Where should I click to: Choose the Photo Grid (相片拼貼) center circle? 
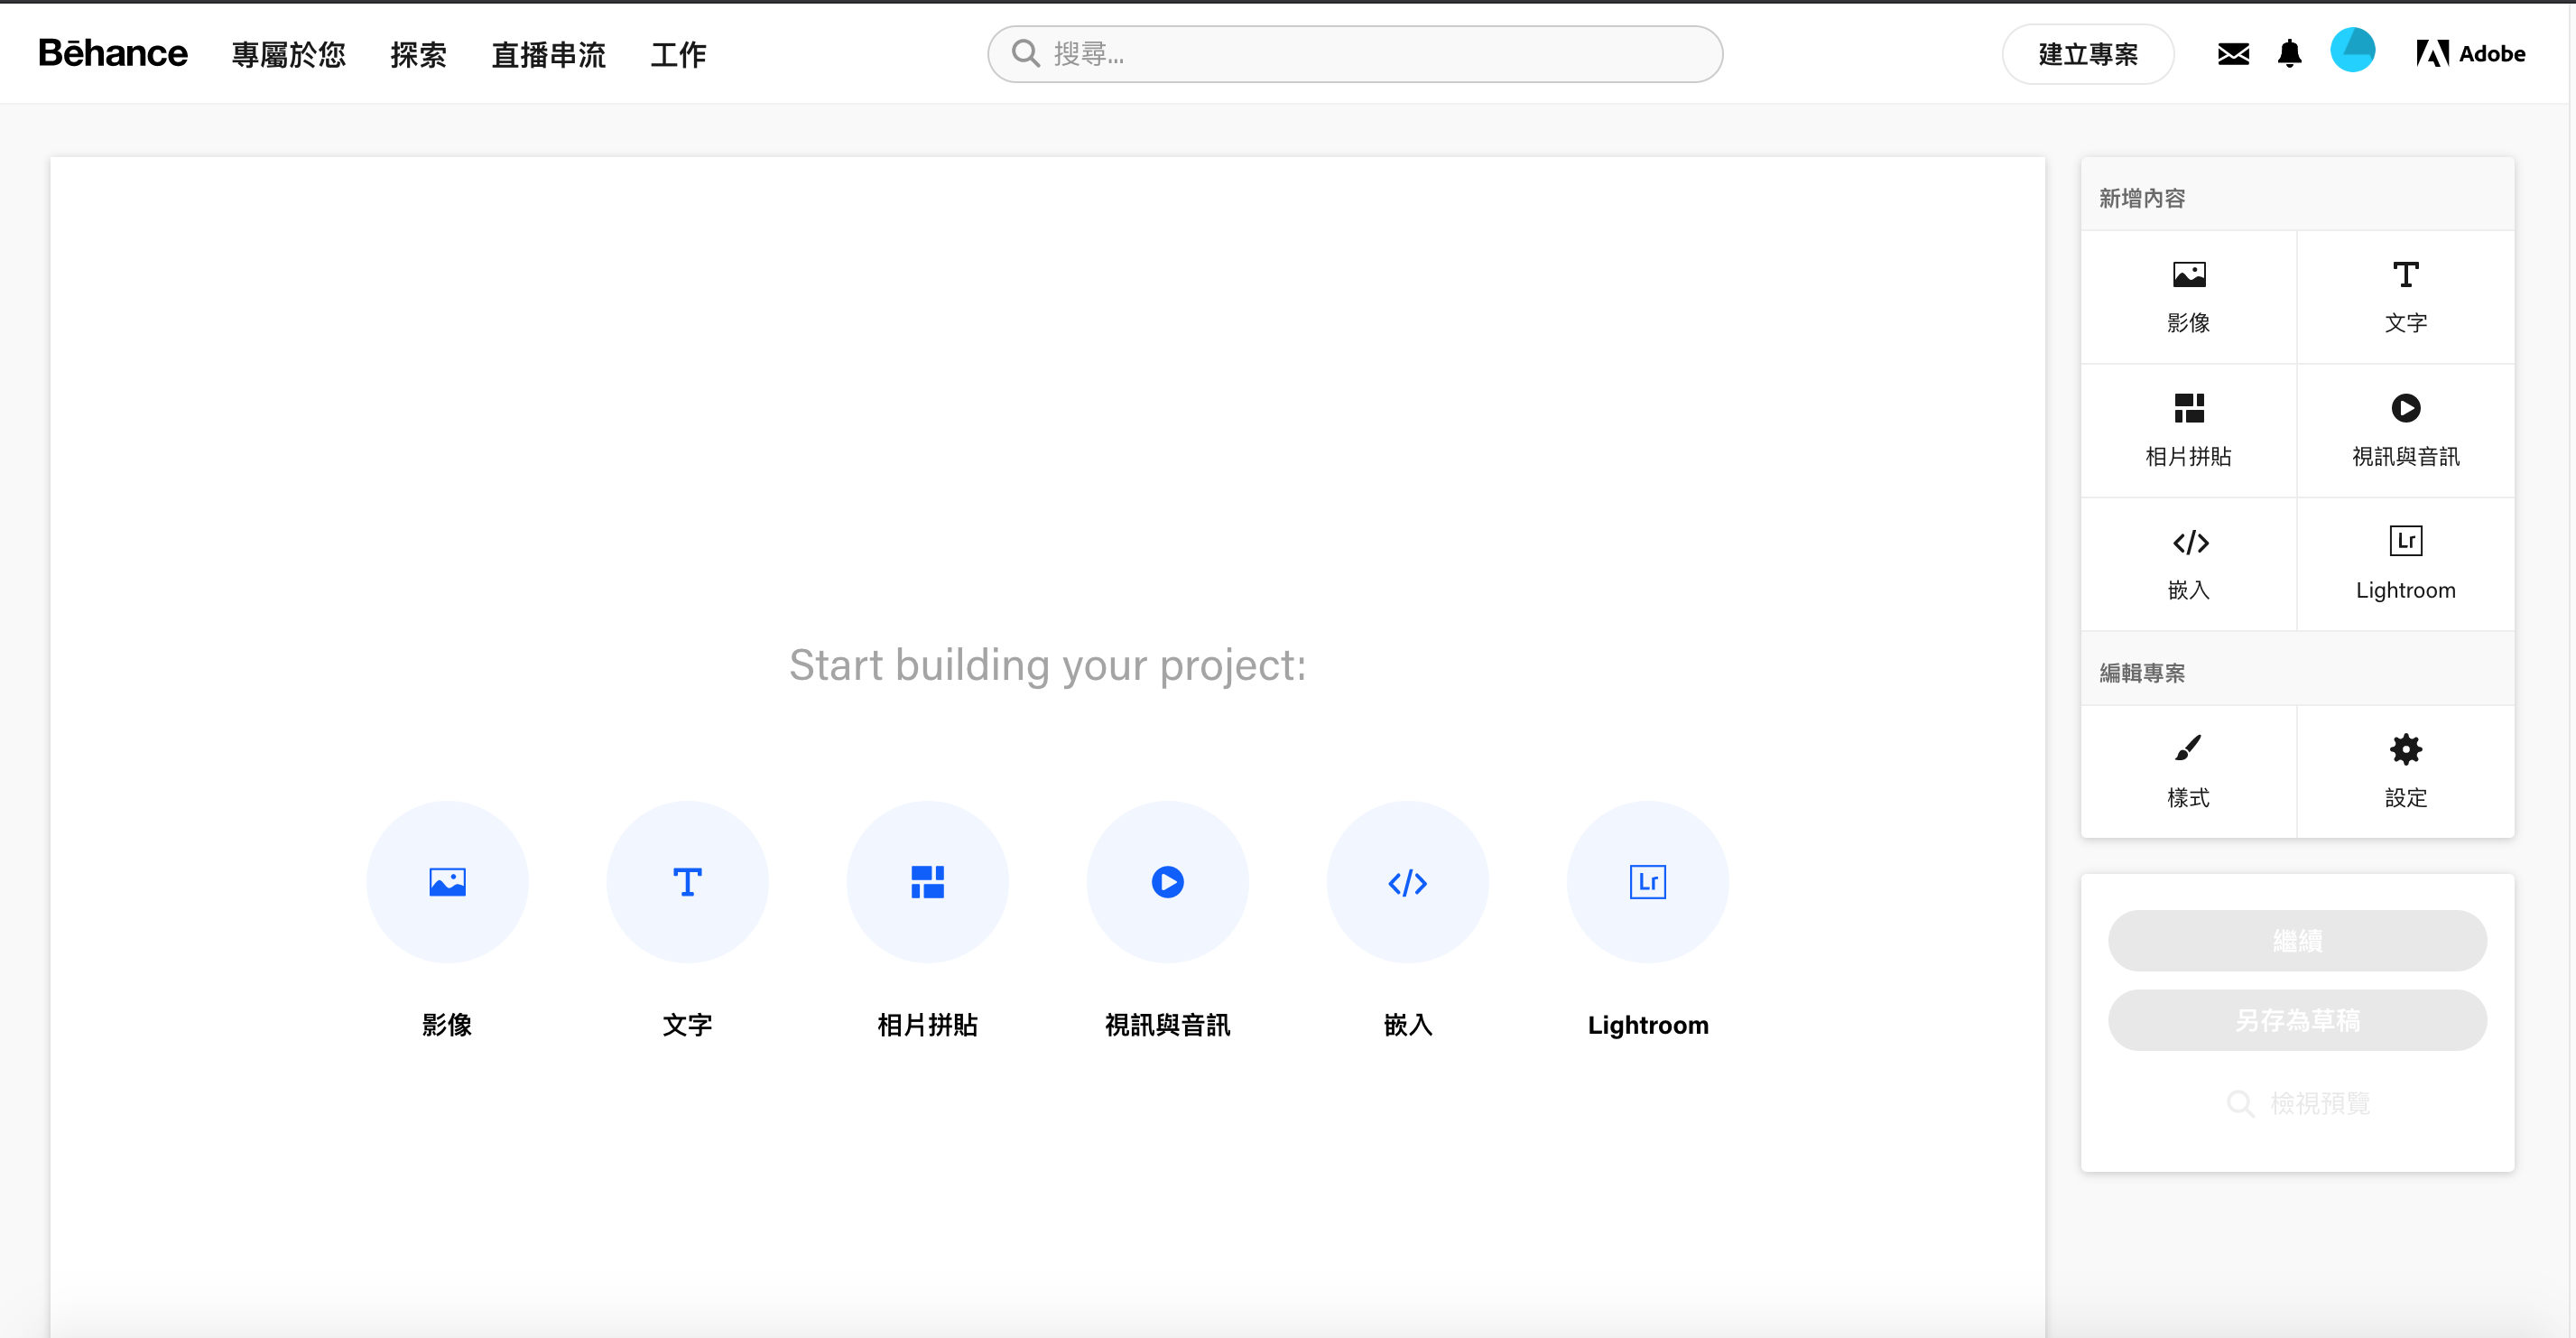coord(927,881)
